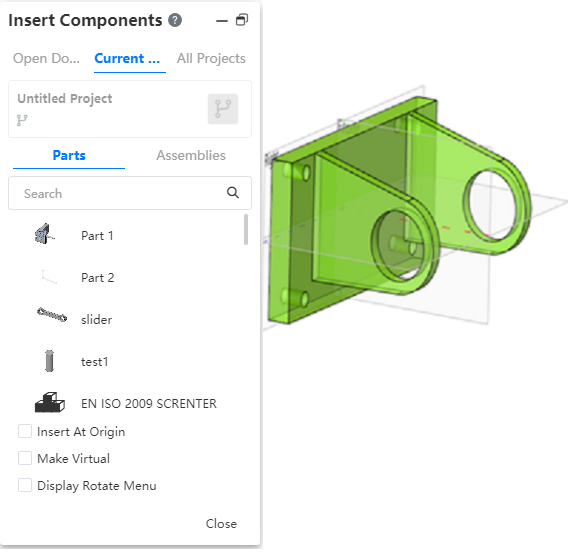Click the magnifier search icon
The image size is (568, 554).
tap(233, 193)
